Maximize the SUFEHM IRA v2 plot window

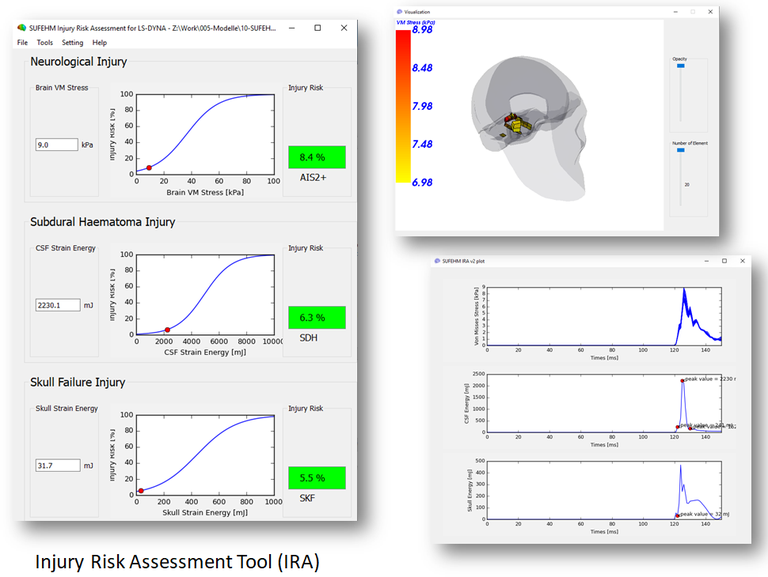tap(724, 260)
